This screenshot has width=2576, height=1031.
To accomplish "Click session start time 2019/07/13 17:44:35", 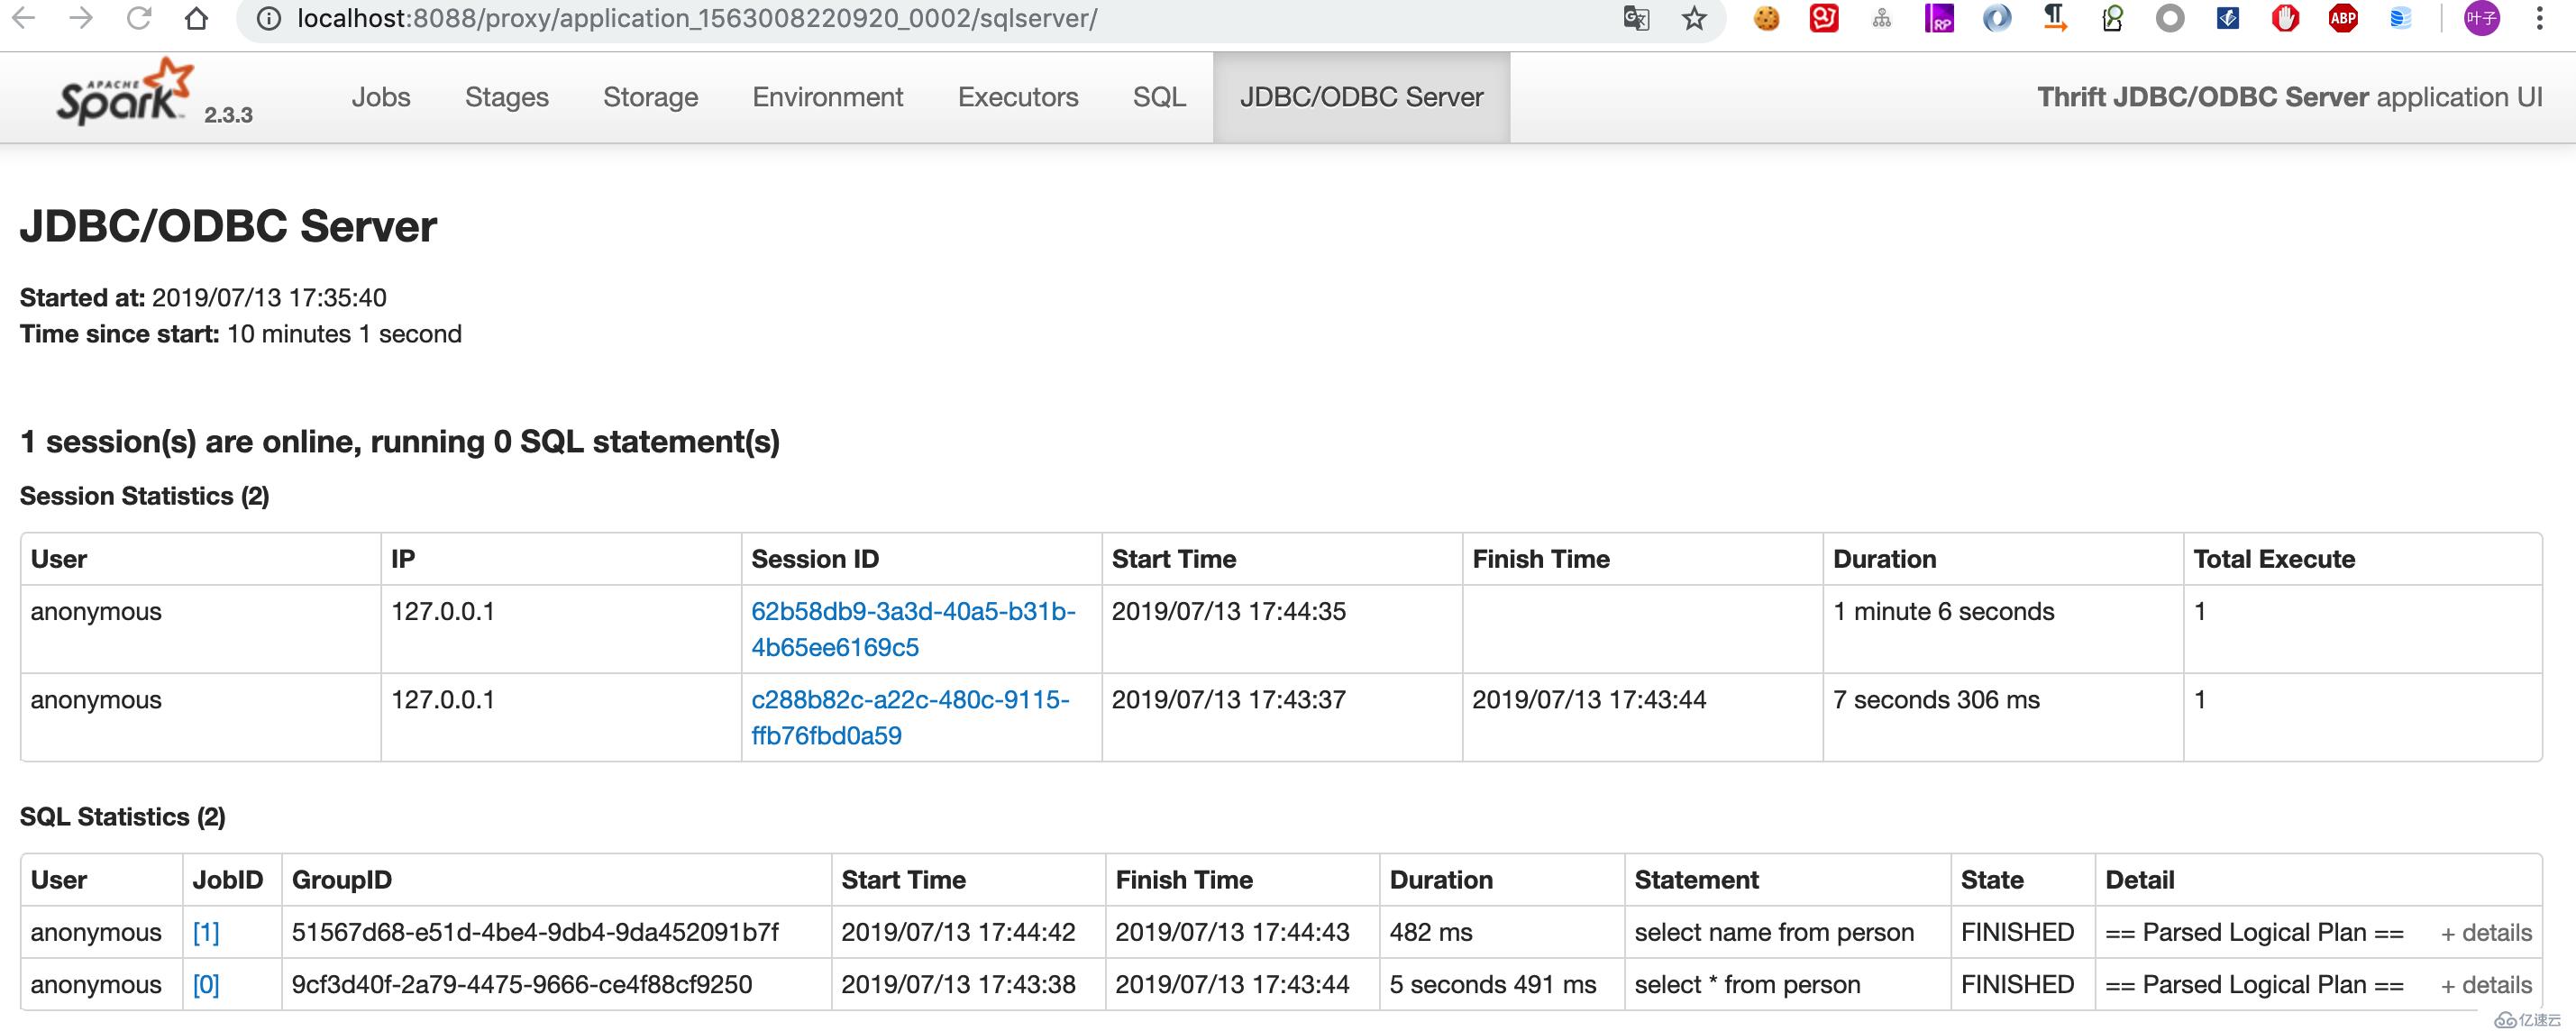I will (x=1229, y=611).
